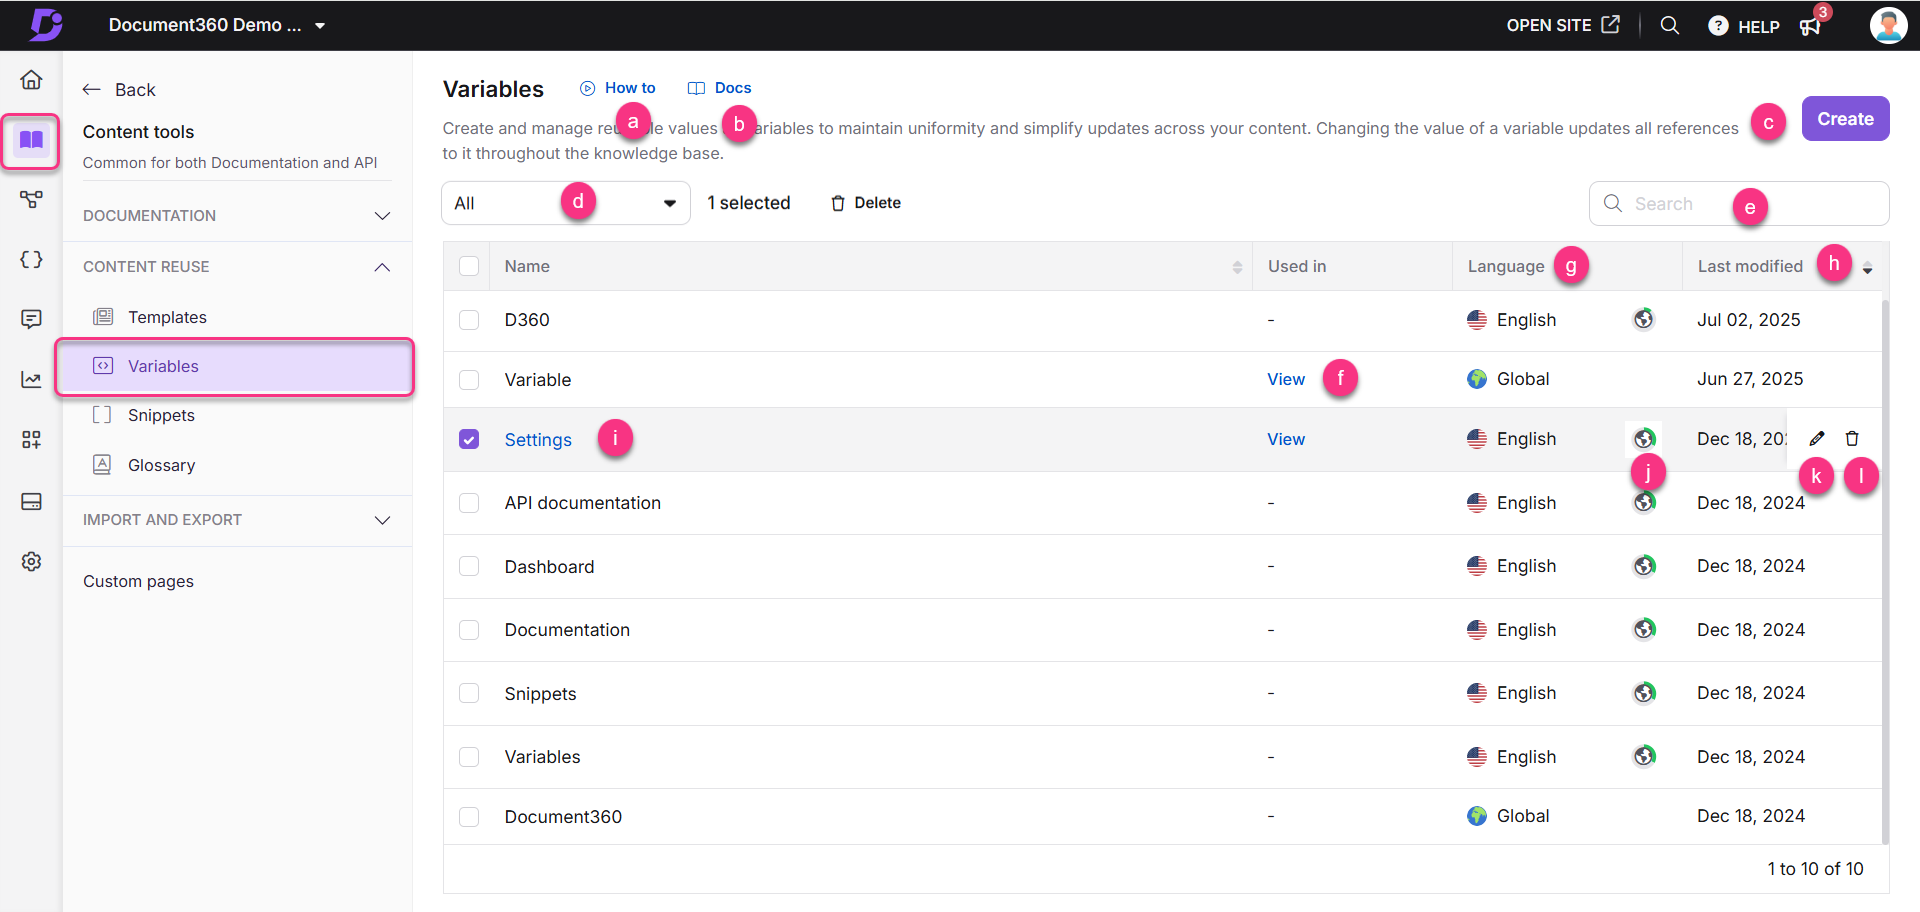The image size is (1920, 912).
Task: Open the Analytics chart sidebar icon
Action: [31, 380]
